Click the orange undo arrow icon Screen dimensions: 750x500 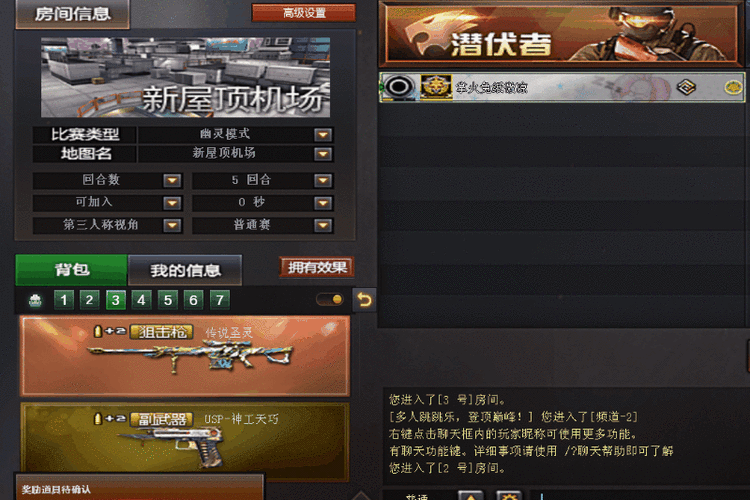click(x=364, y=300)
